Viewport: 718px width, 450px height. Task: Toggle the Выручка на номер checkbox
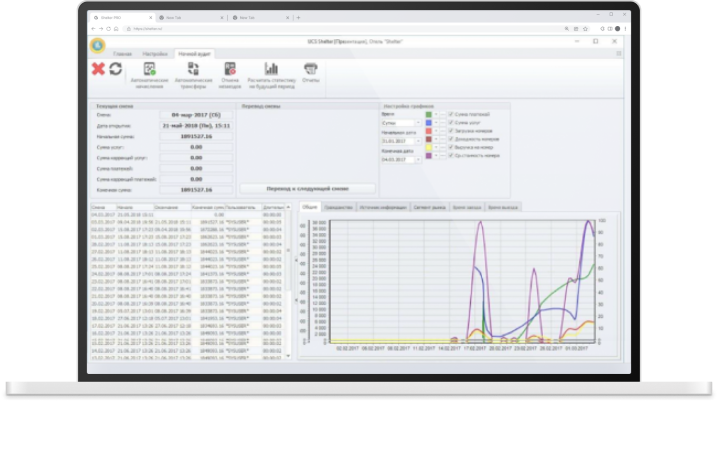[451, 147]
